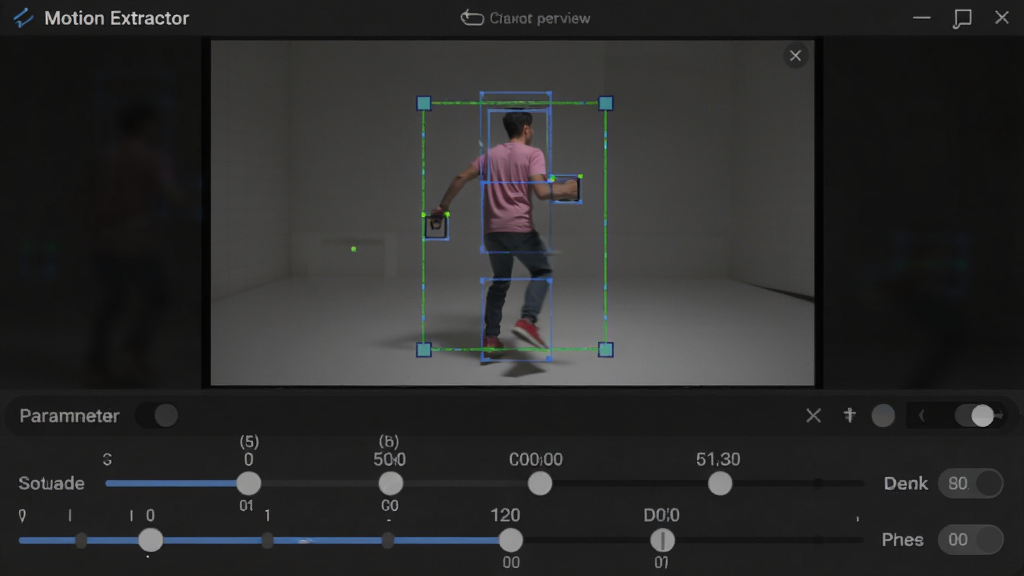Screen dimensions: 1024x576
Task: Click the X icon in the parameter bar
Action: pos(813,415)
